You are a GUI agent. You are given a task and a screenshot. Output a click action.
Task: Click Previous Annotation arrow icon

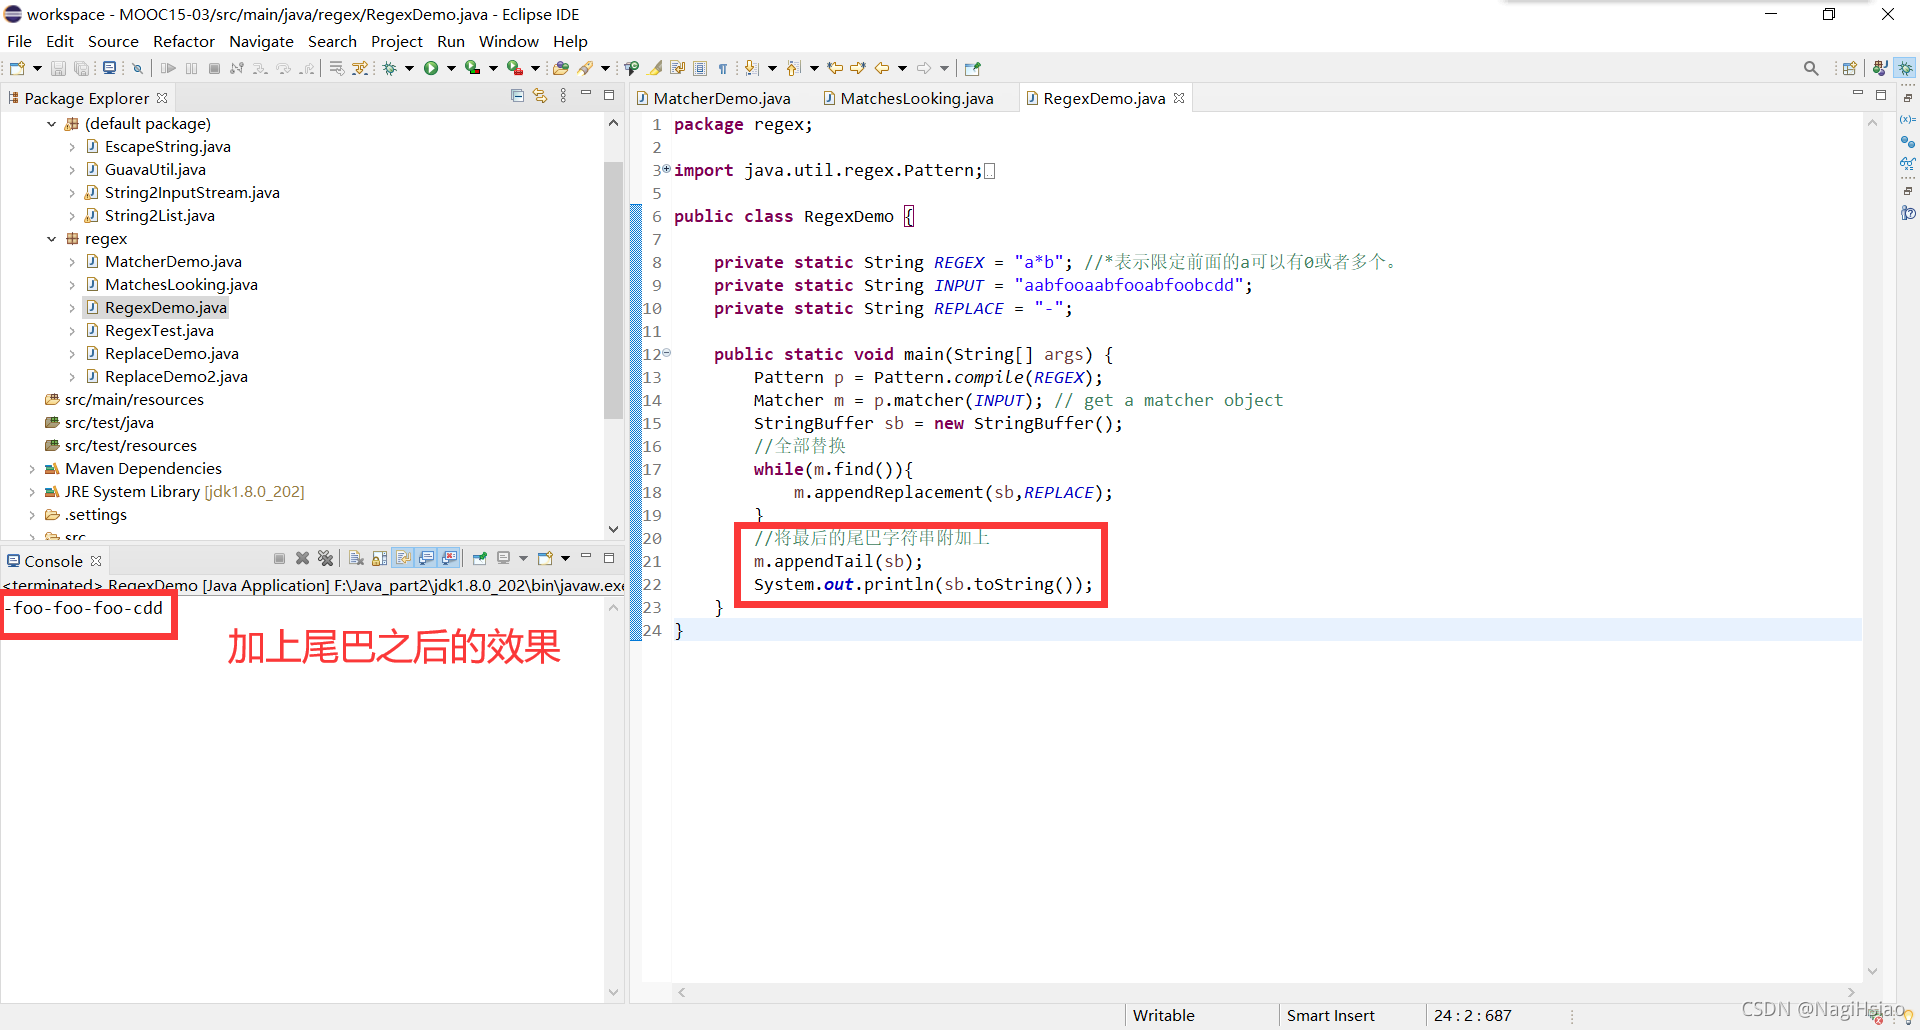794,68
